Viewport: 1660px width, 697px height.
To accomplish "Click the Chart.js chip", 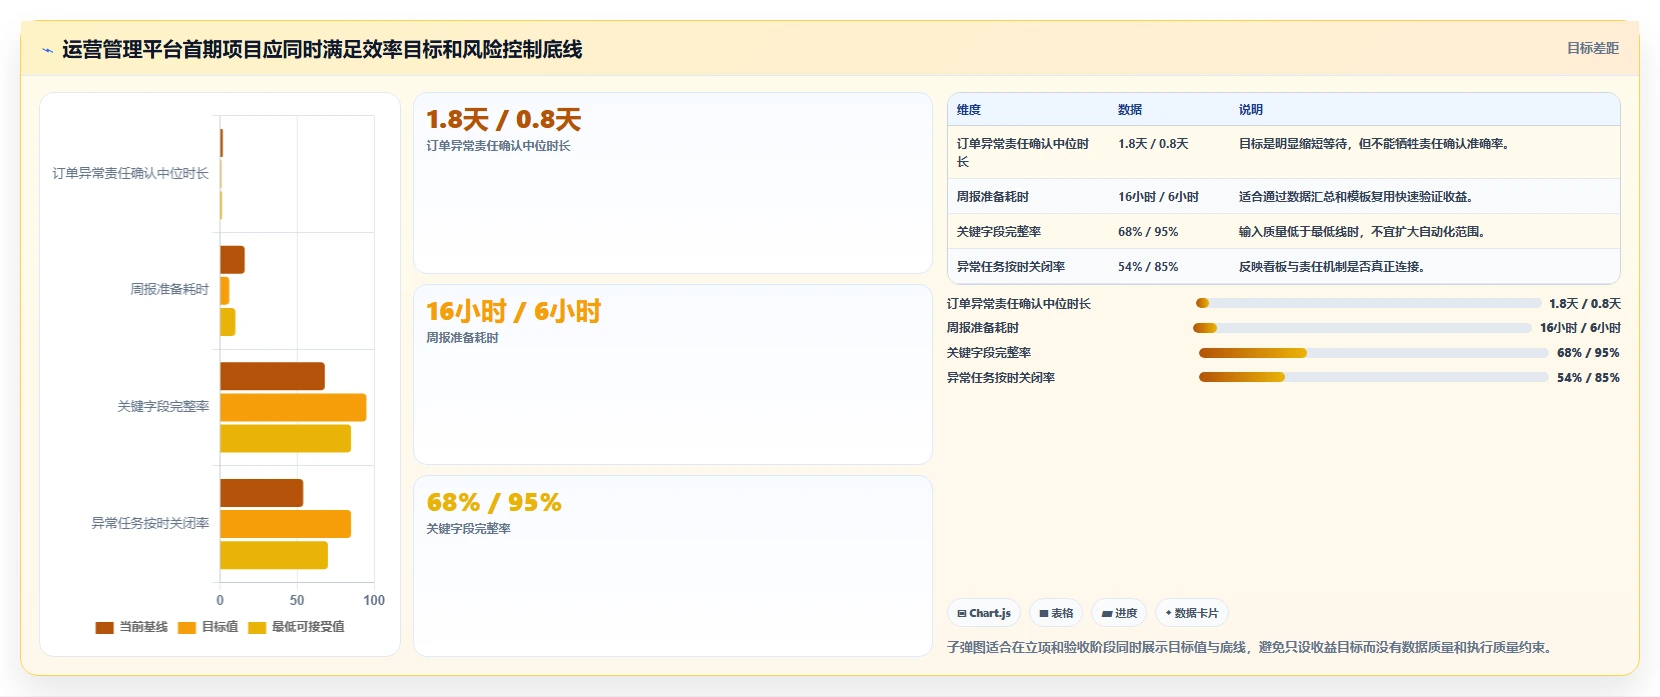I will (984, 613).
